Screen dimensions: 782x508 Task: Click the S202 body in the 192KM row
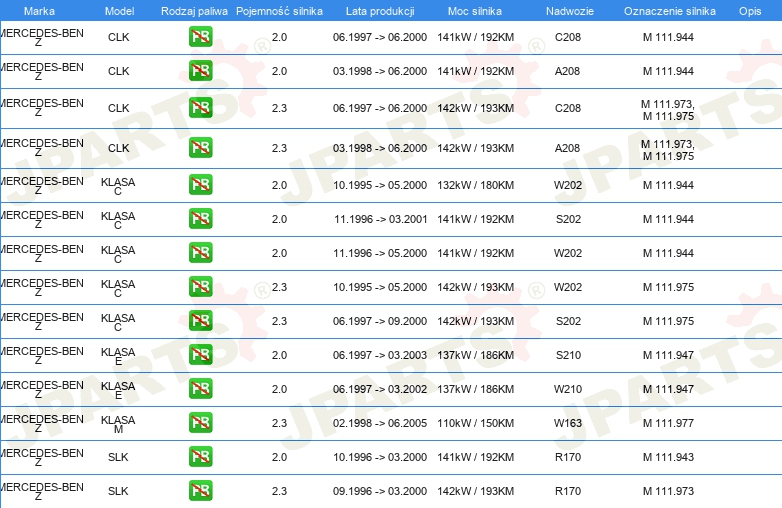pyautogui.click(x=568, y=219)
